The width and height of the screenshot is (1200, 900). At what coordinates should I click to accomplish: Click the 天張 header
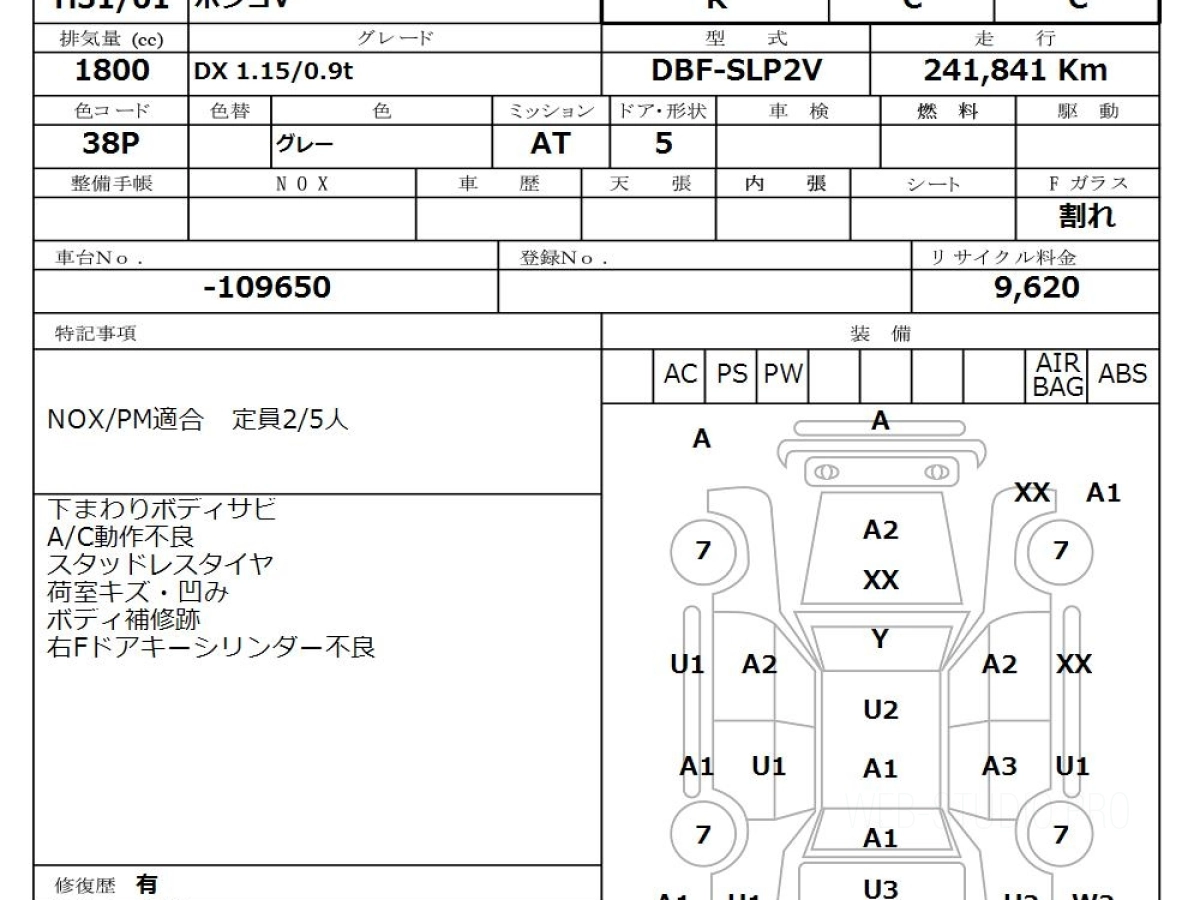[x=649, y=183]
